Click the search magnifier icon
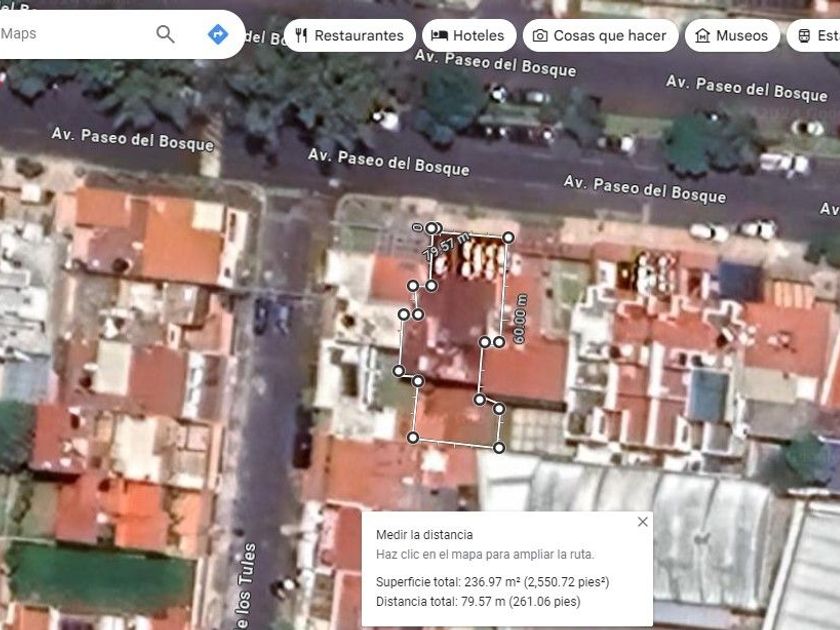 (x=165, y=34)
